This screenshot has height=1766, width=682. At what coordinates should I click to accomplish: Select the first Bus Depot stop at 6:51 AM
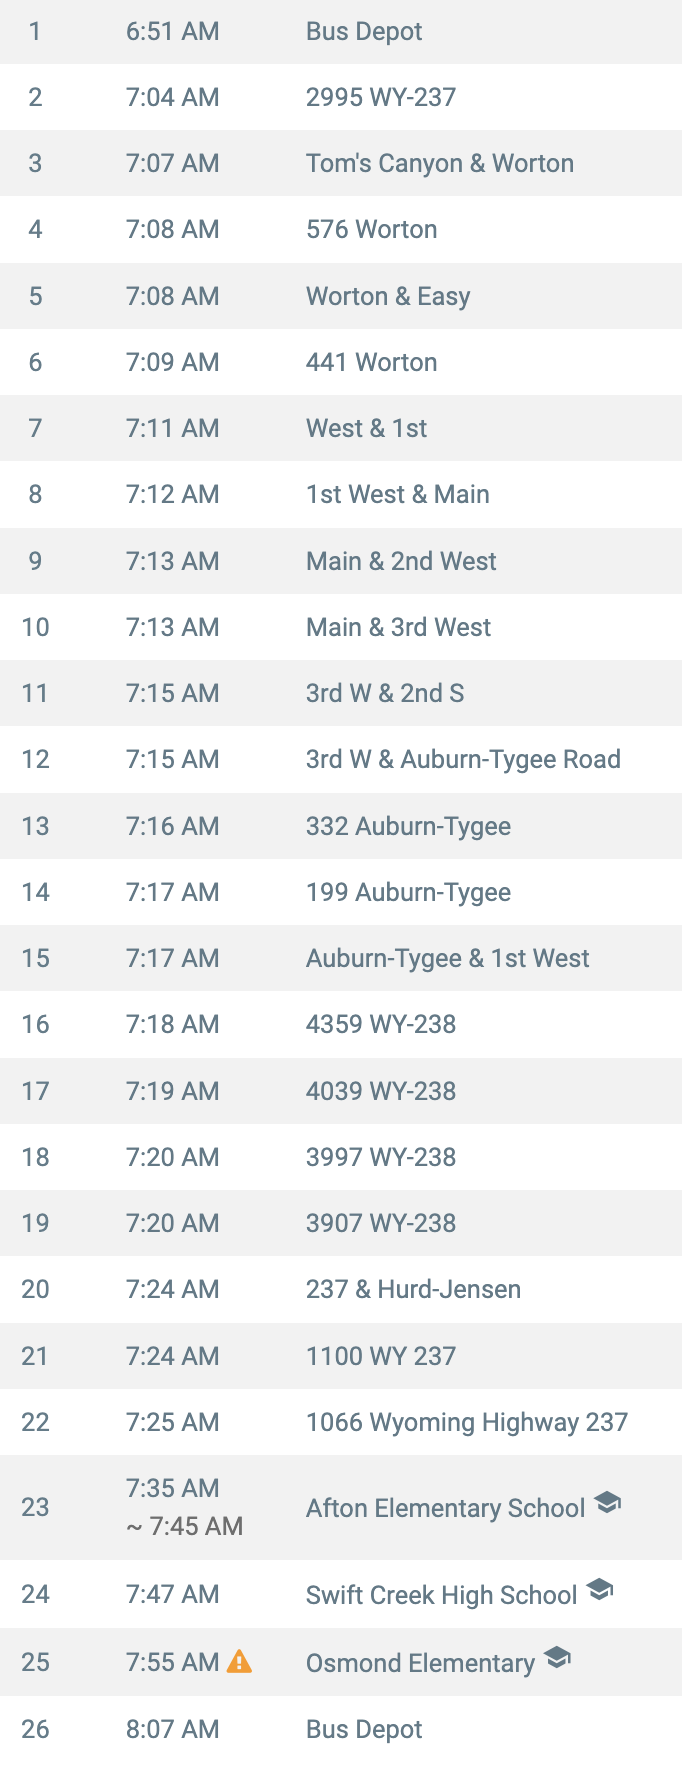(x=341, y=32)
